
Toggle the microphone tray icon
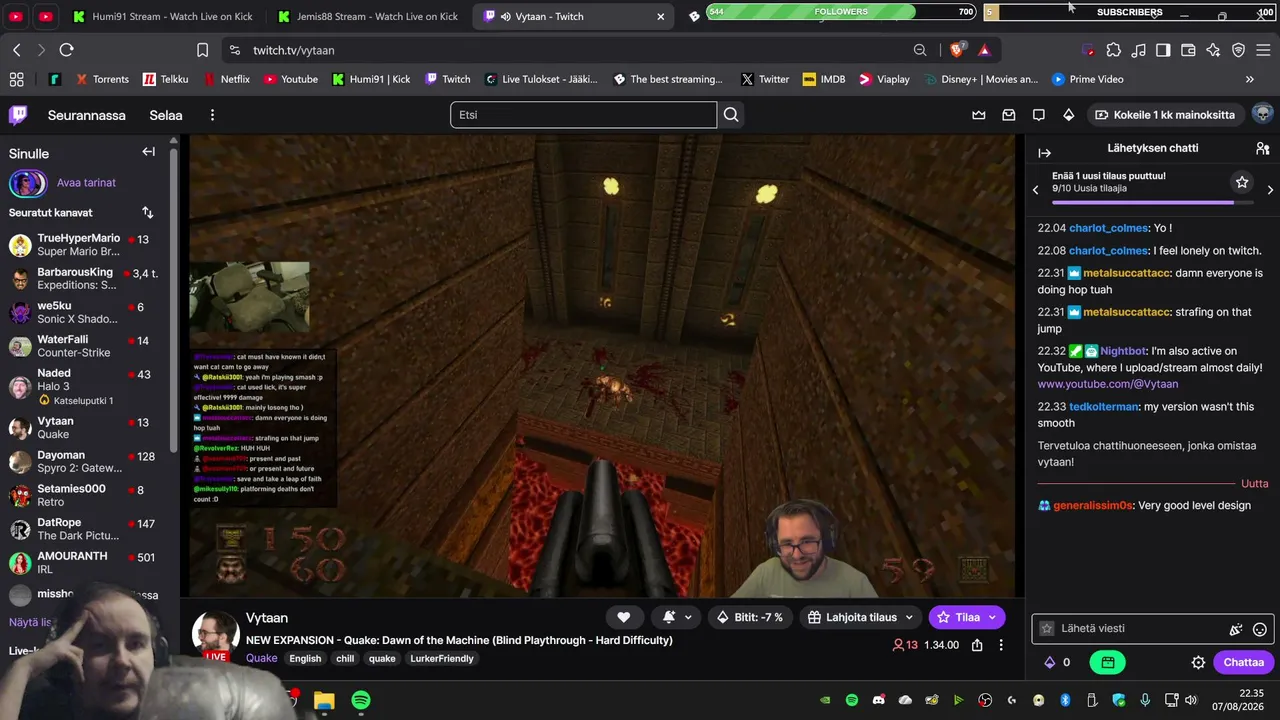1145,700
